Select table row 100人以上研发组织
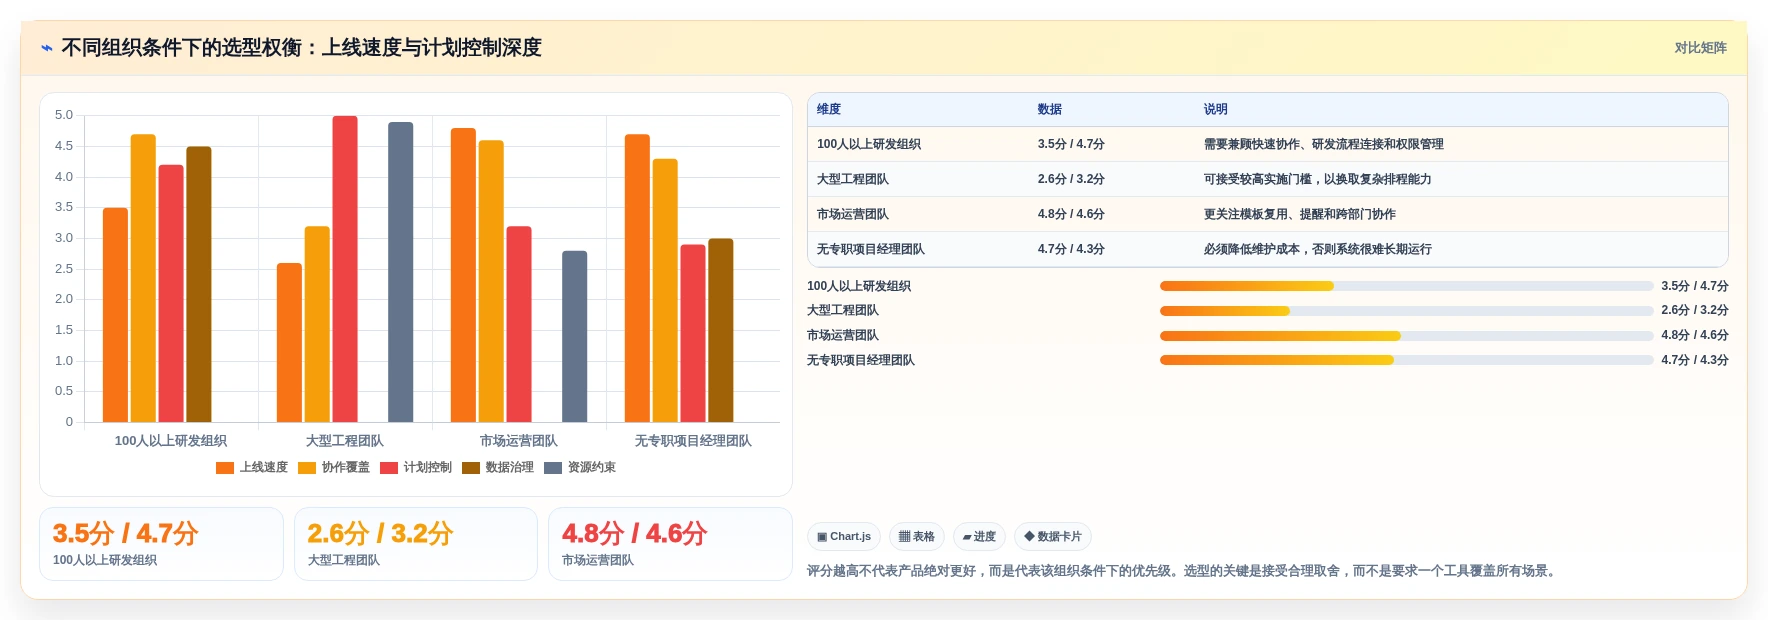Image resolution: width=1768 pixels, height=620 pixels. (x=1268, y=144)
